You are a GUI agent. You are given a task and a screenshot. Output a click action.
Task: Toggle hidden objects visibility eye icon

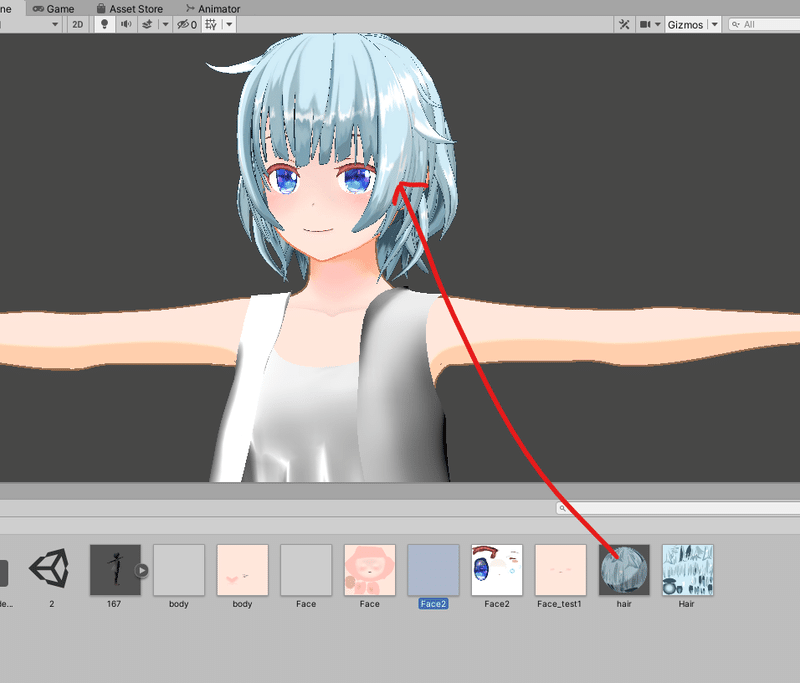click(187, 24)
